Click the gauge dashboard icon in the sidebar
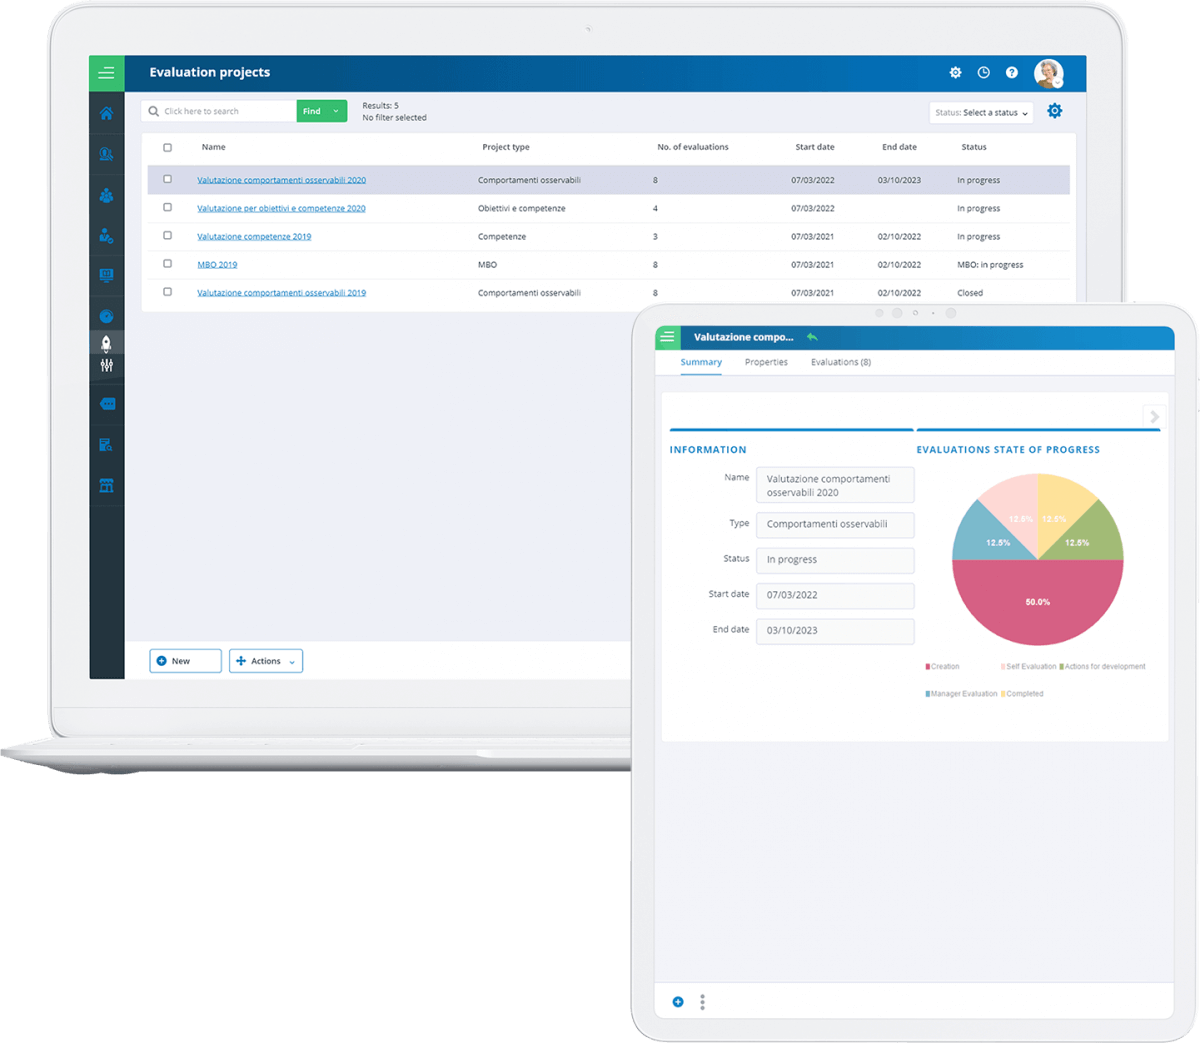 [106, 316]
